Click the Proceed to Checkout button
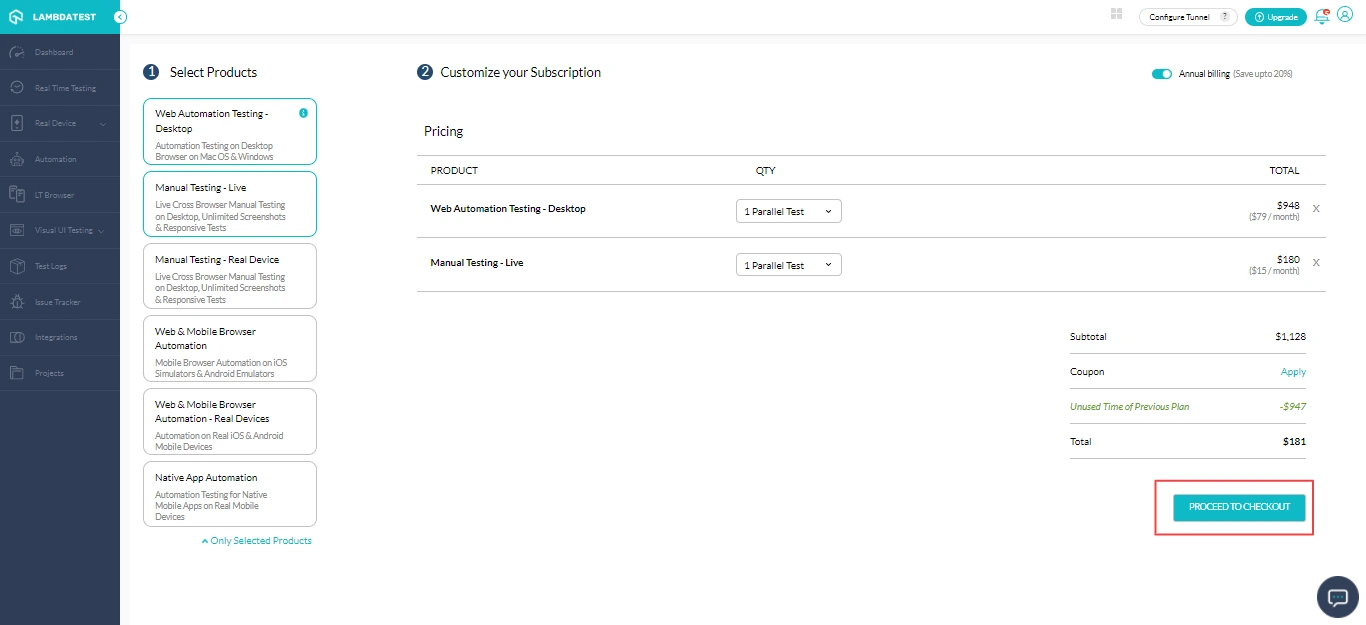 coord(1239,507)
